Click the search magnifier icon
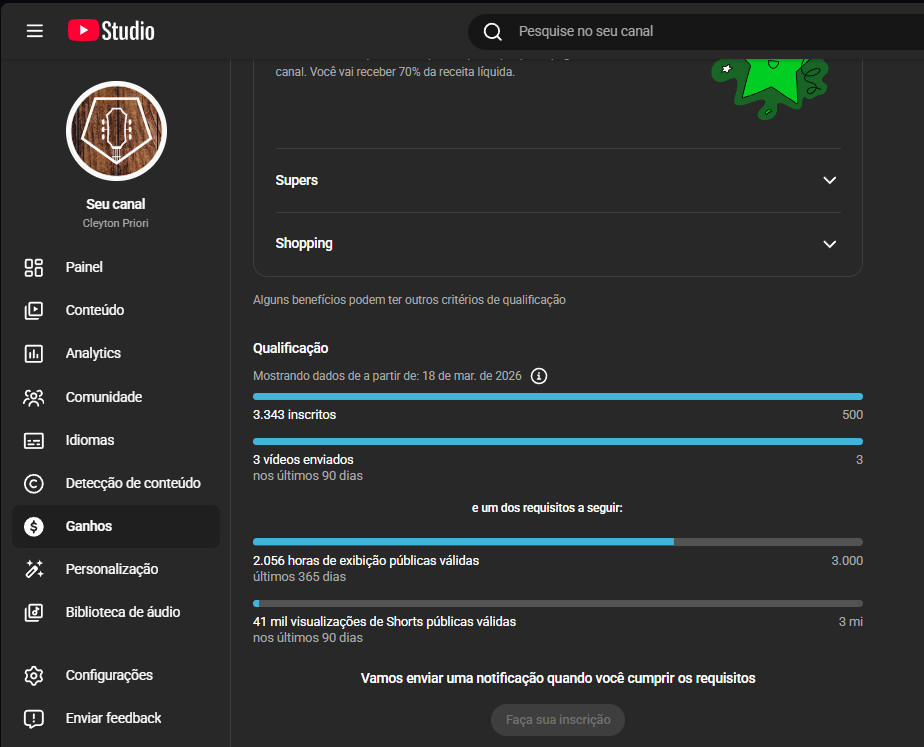 pyautogui.click(x=492, y=32)
